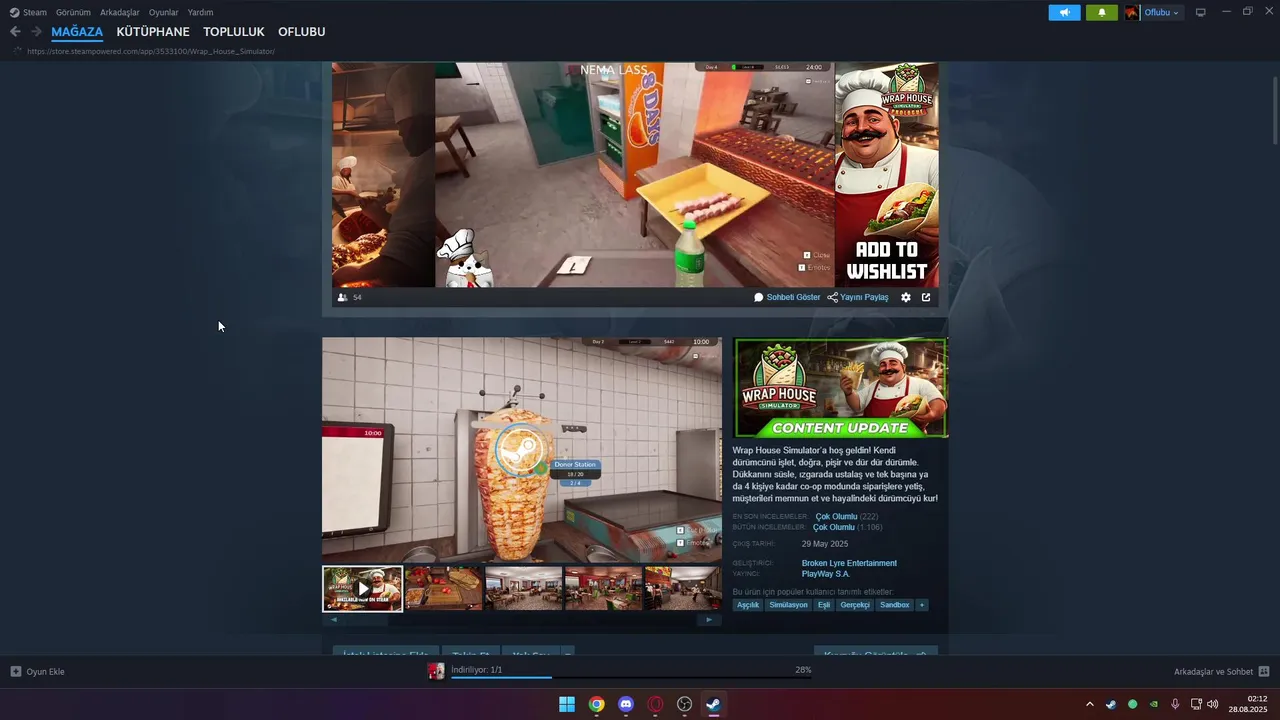The height and width of the screenshot is (720, 1280).
Task: Go back with the Steam back arrow
Action: pyautogui.click(x=15, y=32)
